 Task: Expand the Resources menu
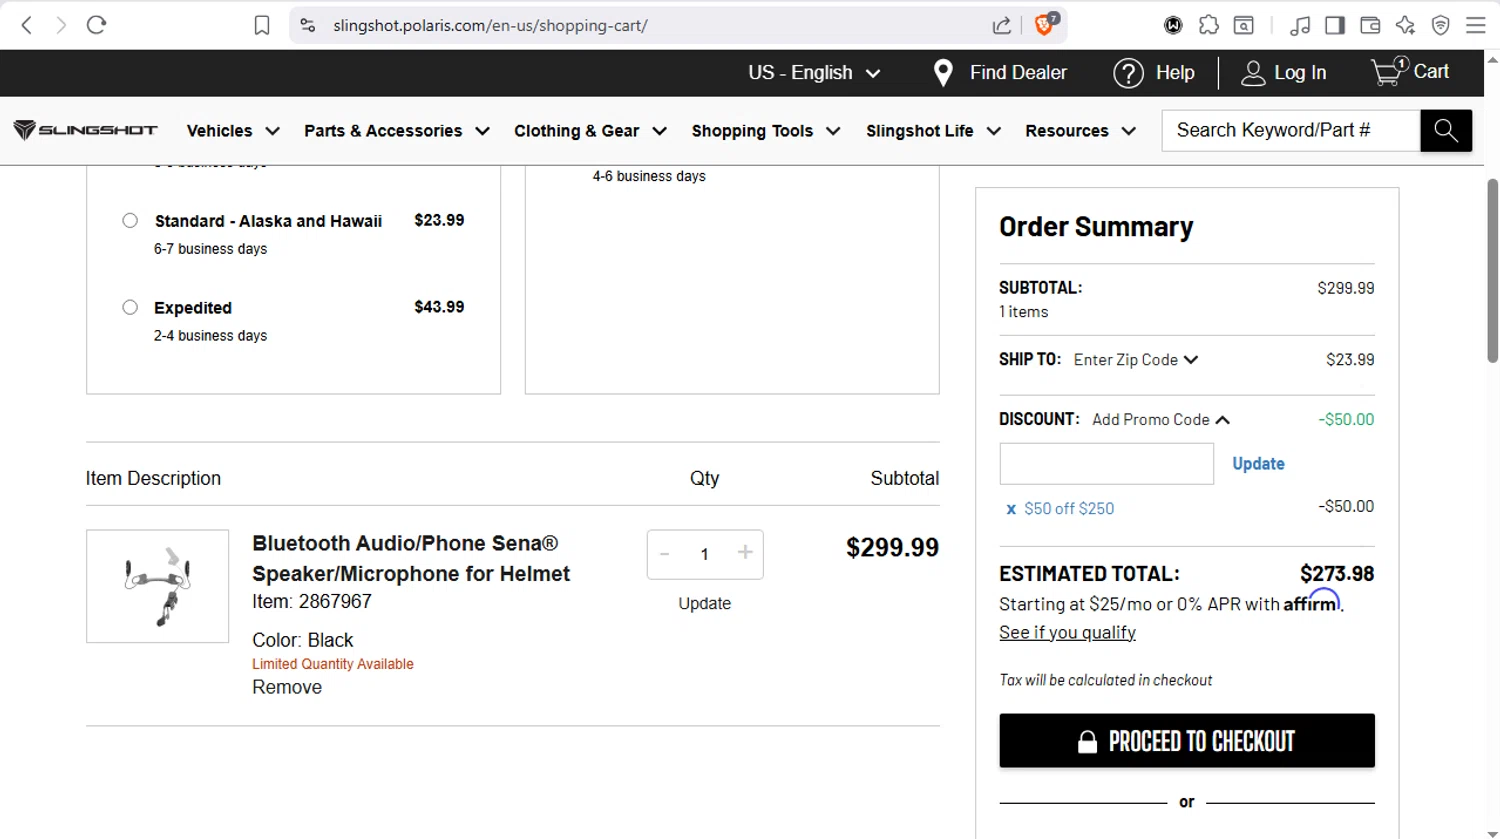[1081, 130]
